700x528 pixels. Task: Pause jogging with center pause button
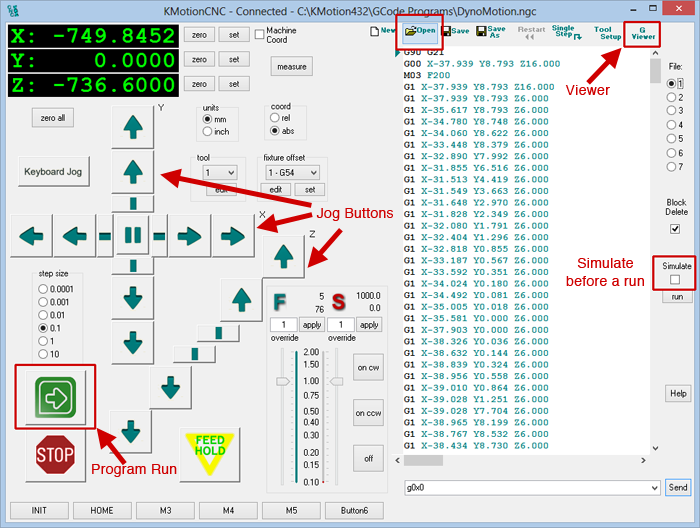[x=132, y=237]
